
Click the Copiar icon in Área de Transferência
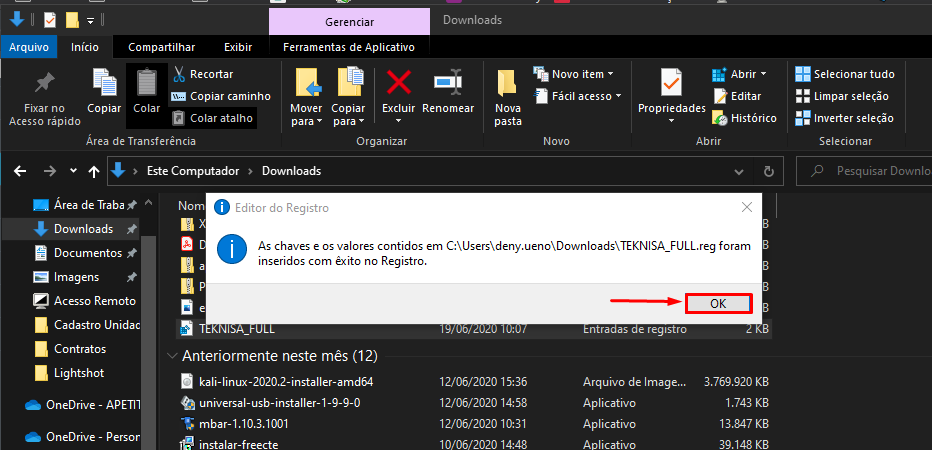pyautogui.click(x=104, y=83)
